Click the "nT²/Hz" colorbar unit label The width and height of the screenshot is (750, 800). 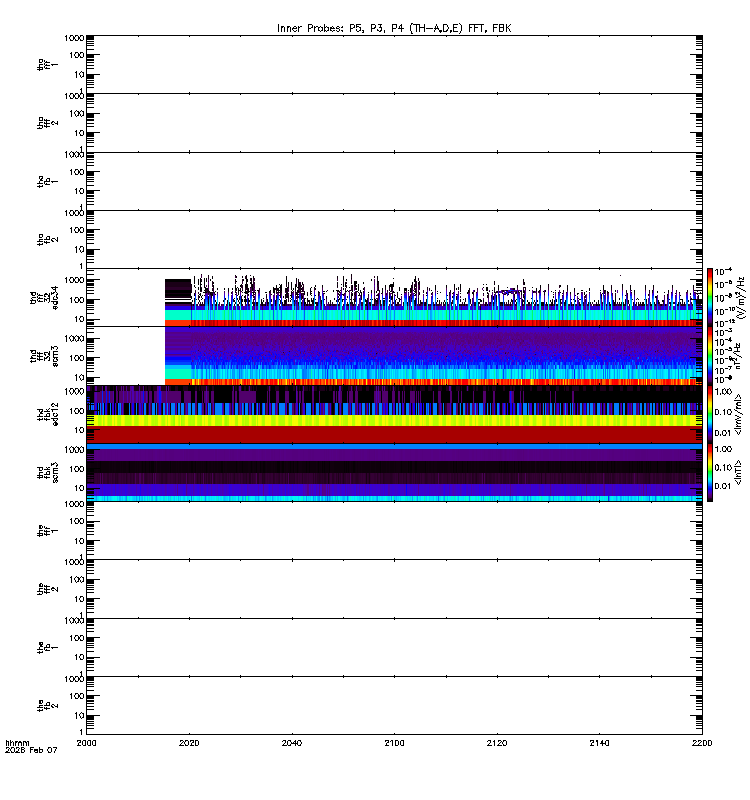pyautogui.click(x=738, y=356)
